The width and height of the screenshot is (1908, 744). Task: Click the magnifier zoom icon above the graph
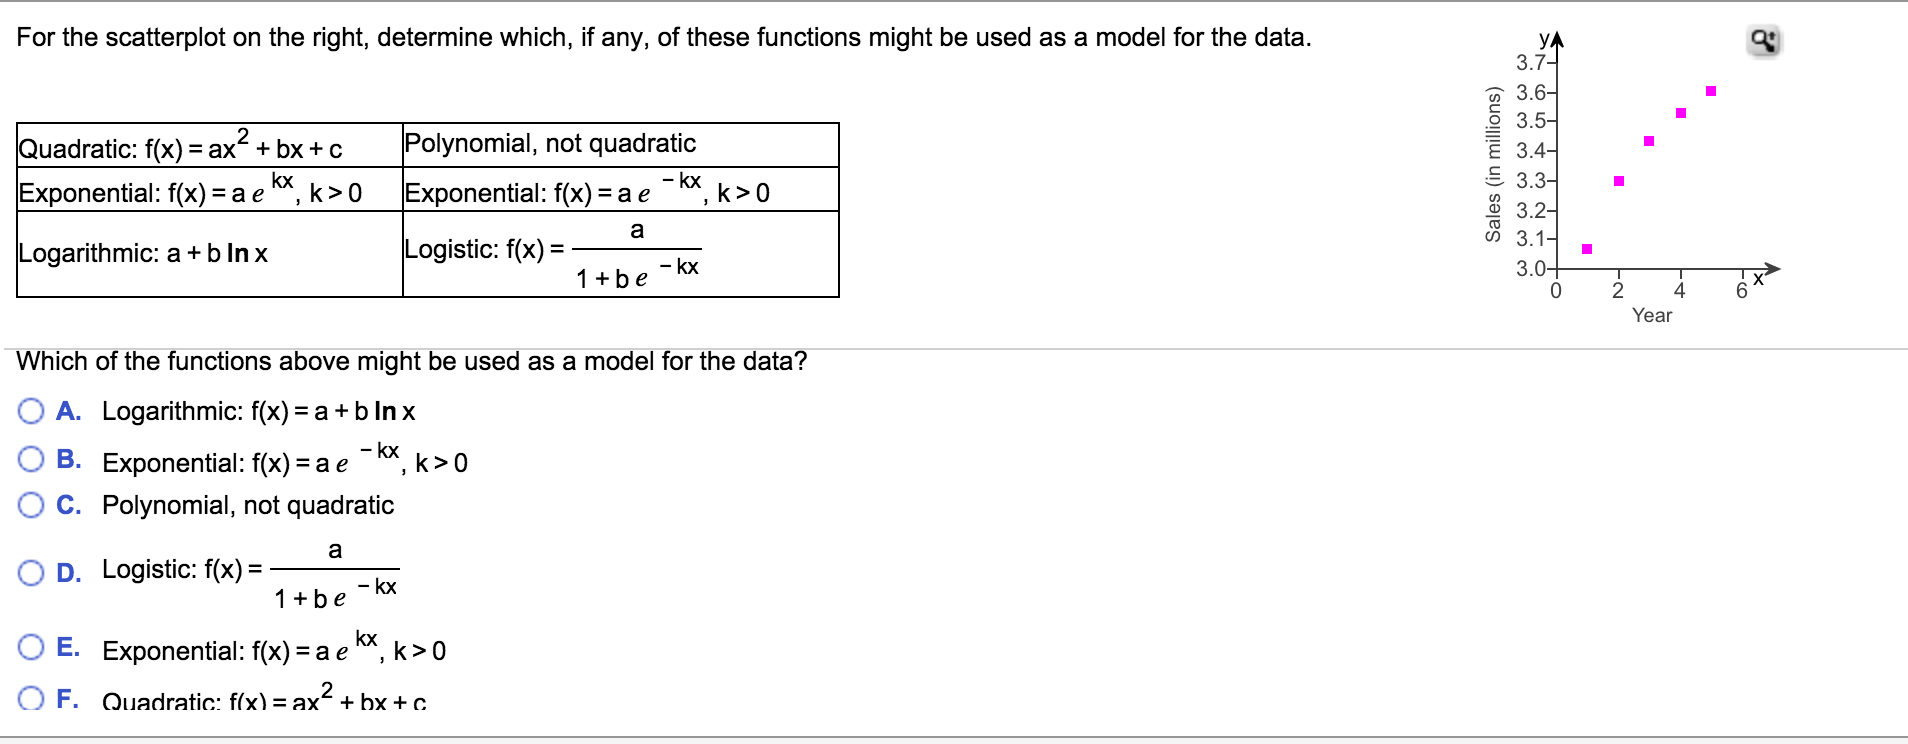click(1765, 42)
